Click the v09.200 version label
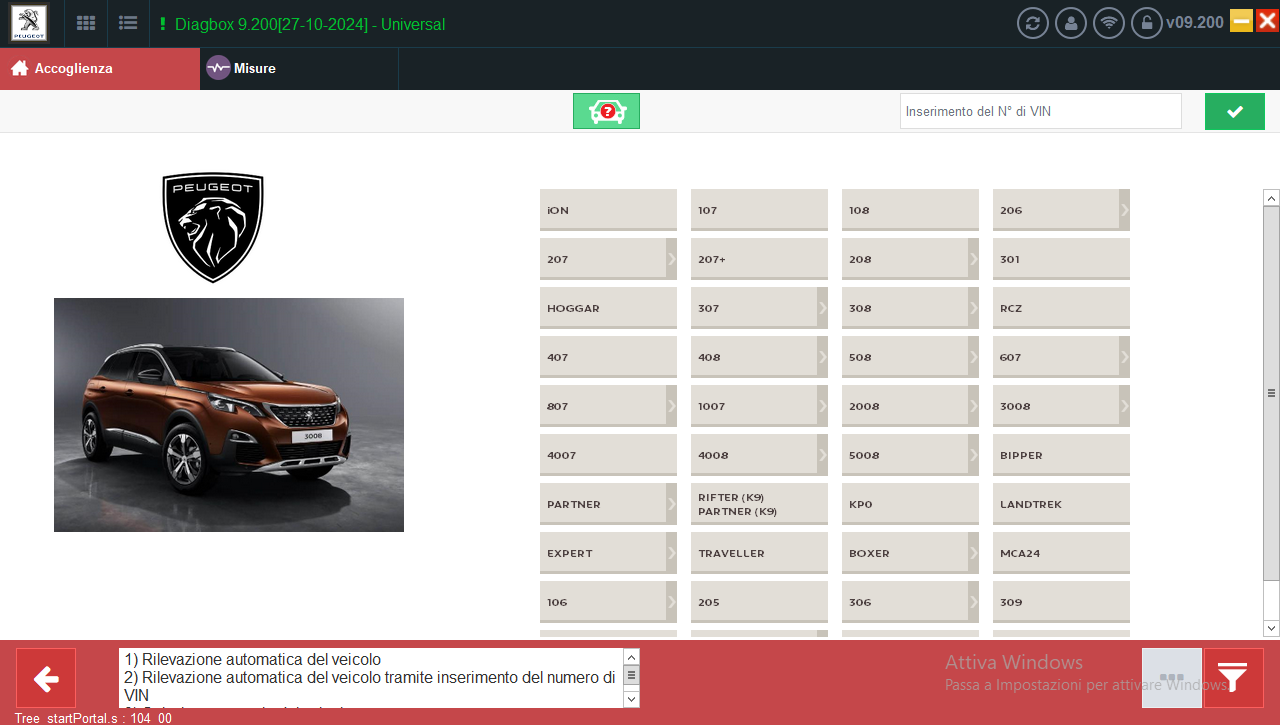The image size is (1280, 725). pos(1195,22)
